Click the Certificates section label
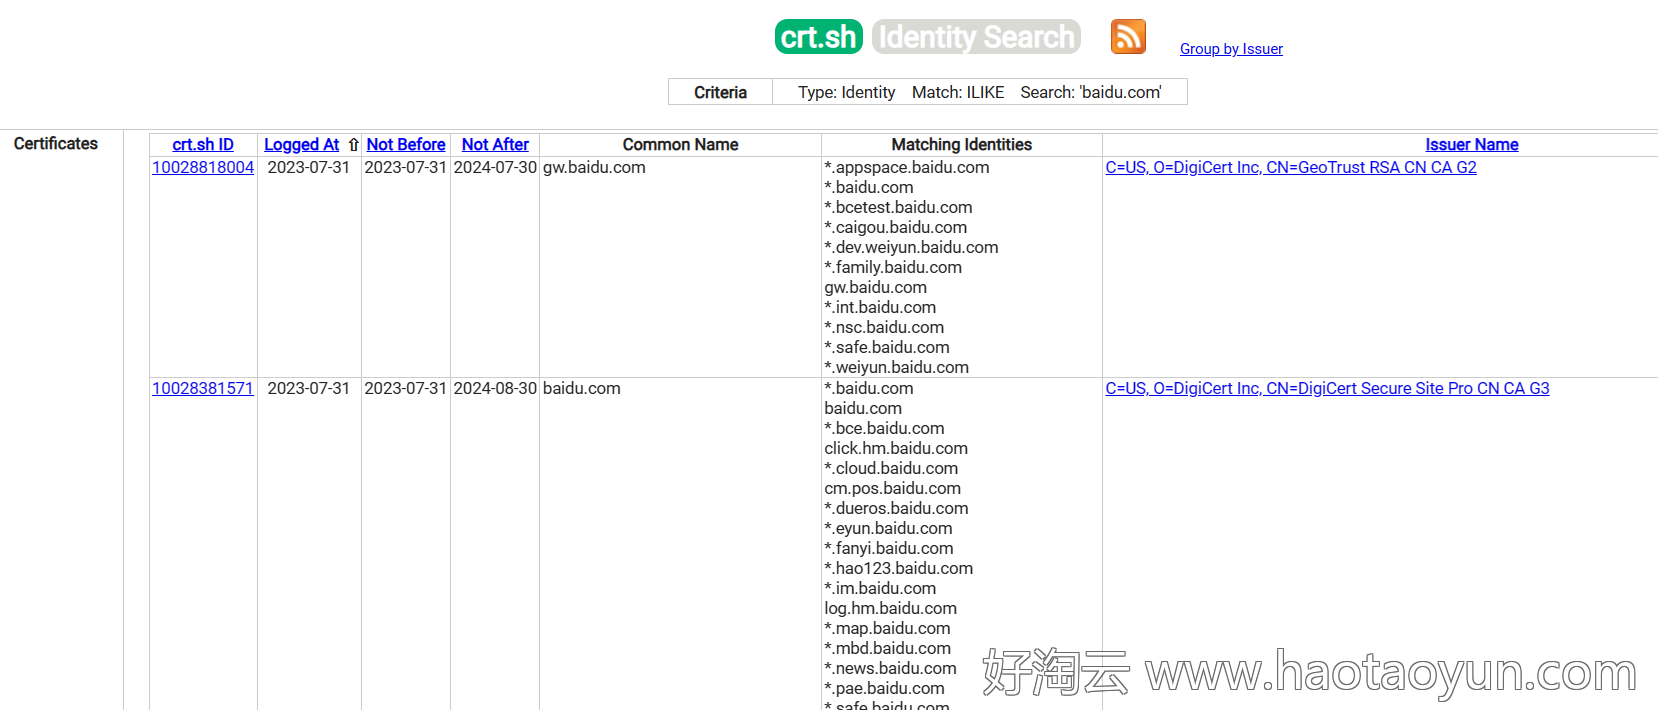This screenshot has width=1658, height=710. coord(56,144)
